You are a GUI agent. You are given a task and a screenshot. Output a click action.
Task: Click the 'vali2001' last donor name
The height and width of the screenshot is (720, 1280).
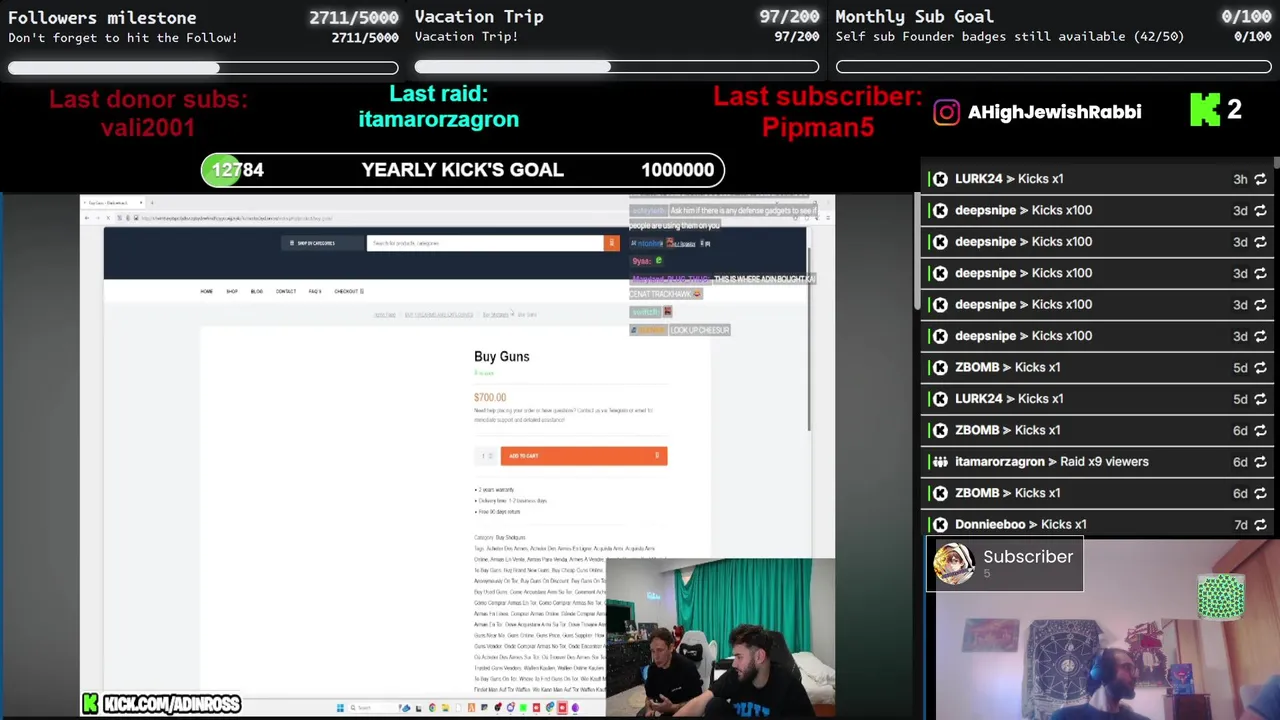click(148, 128)
